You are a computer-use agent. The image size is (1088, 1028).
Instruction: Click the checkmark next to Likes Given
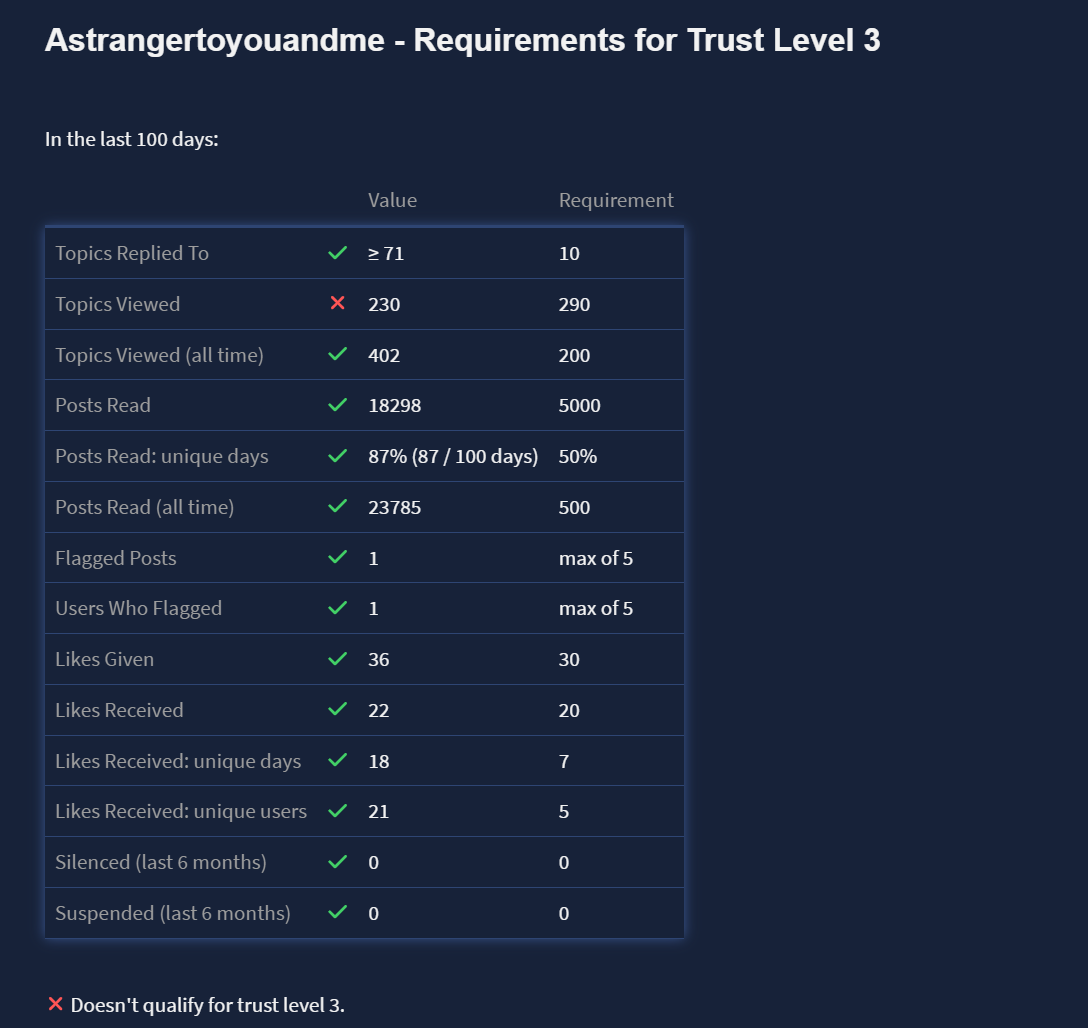click(x=337, y=659)
